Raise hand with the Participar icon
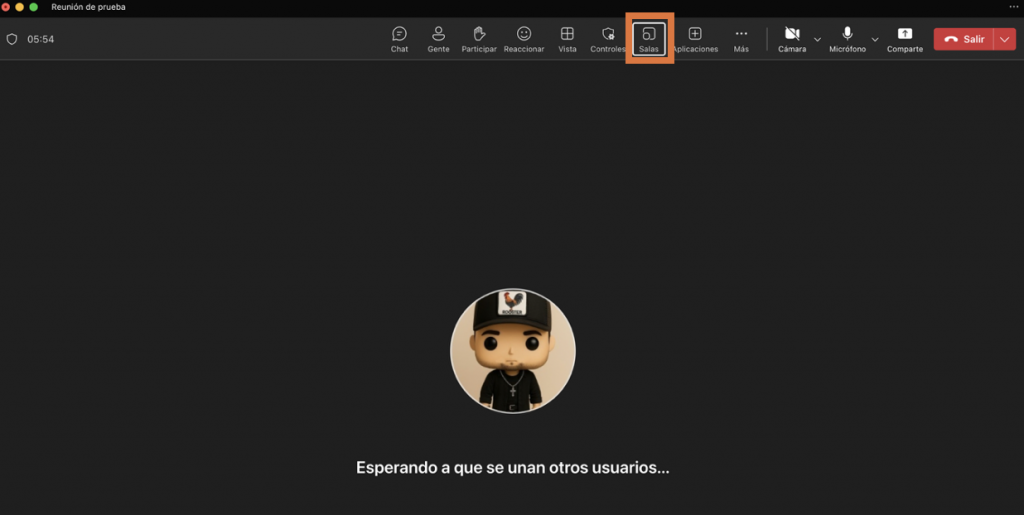The width and height of the screenshot is (1024, 515). (x=479, y=39)
